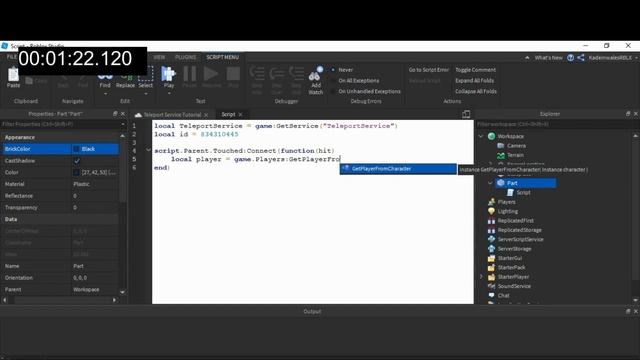Click Go to Script Error
Image resolution: width=640 pixels, height=360 pixels.
pyautogui.click(x=429, y=70)
